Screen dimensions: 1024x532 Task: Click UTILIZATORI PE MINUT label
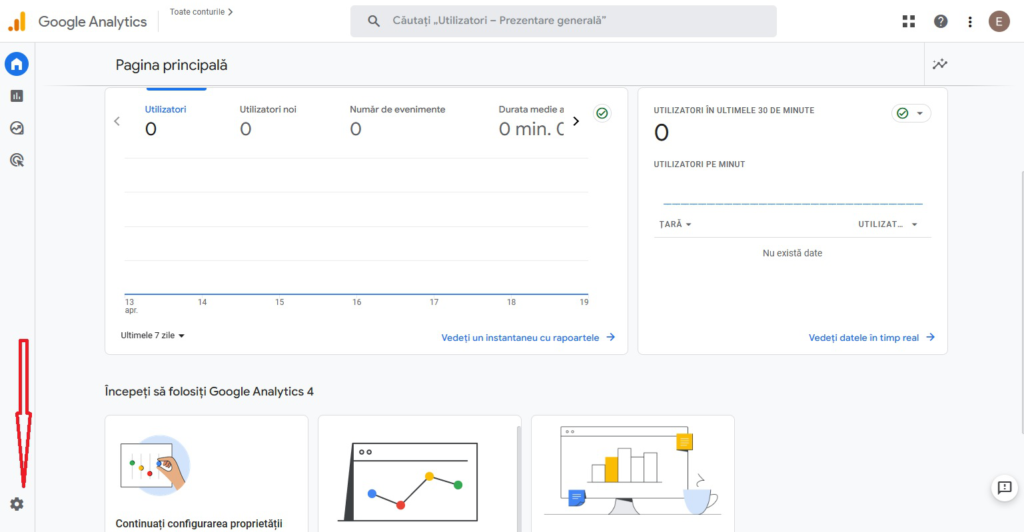click(699, 164)
